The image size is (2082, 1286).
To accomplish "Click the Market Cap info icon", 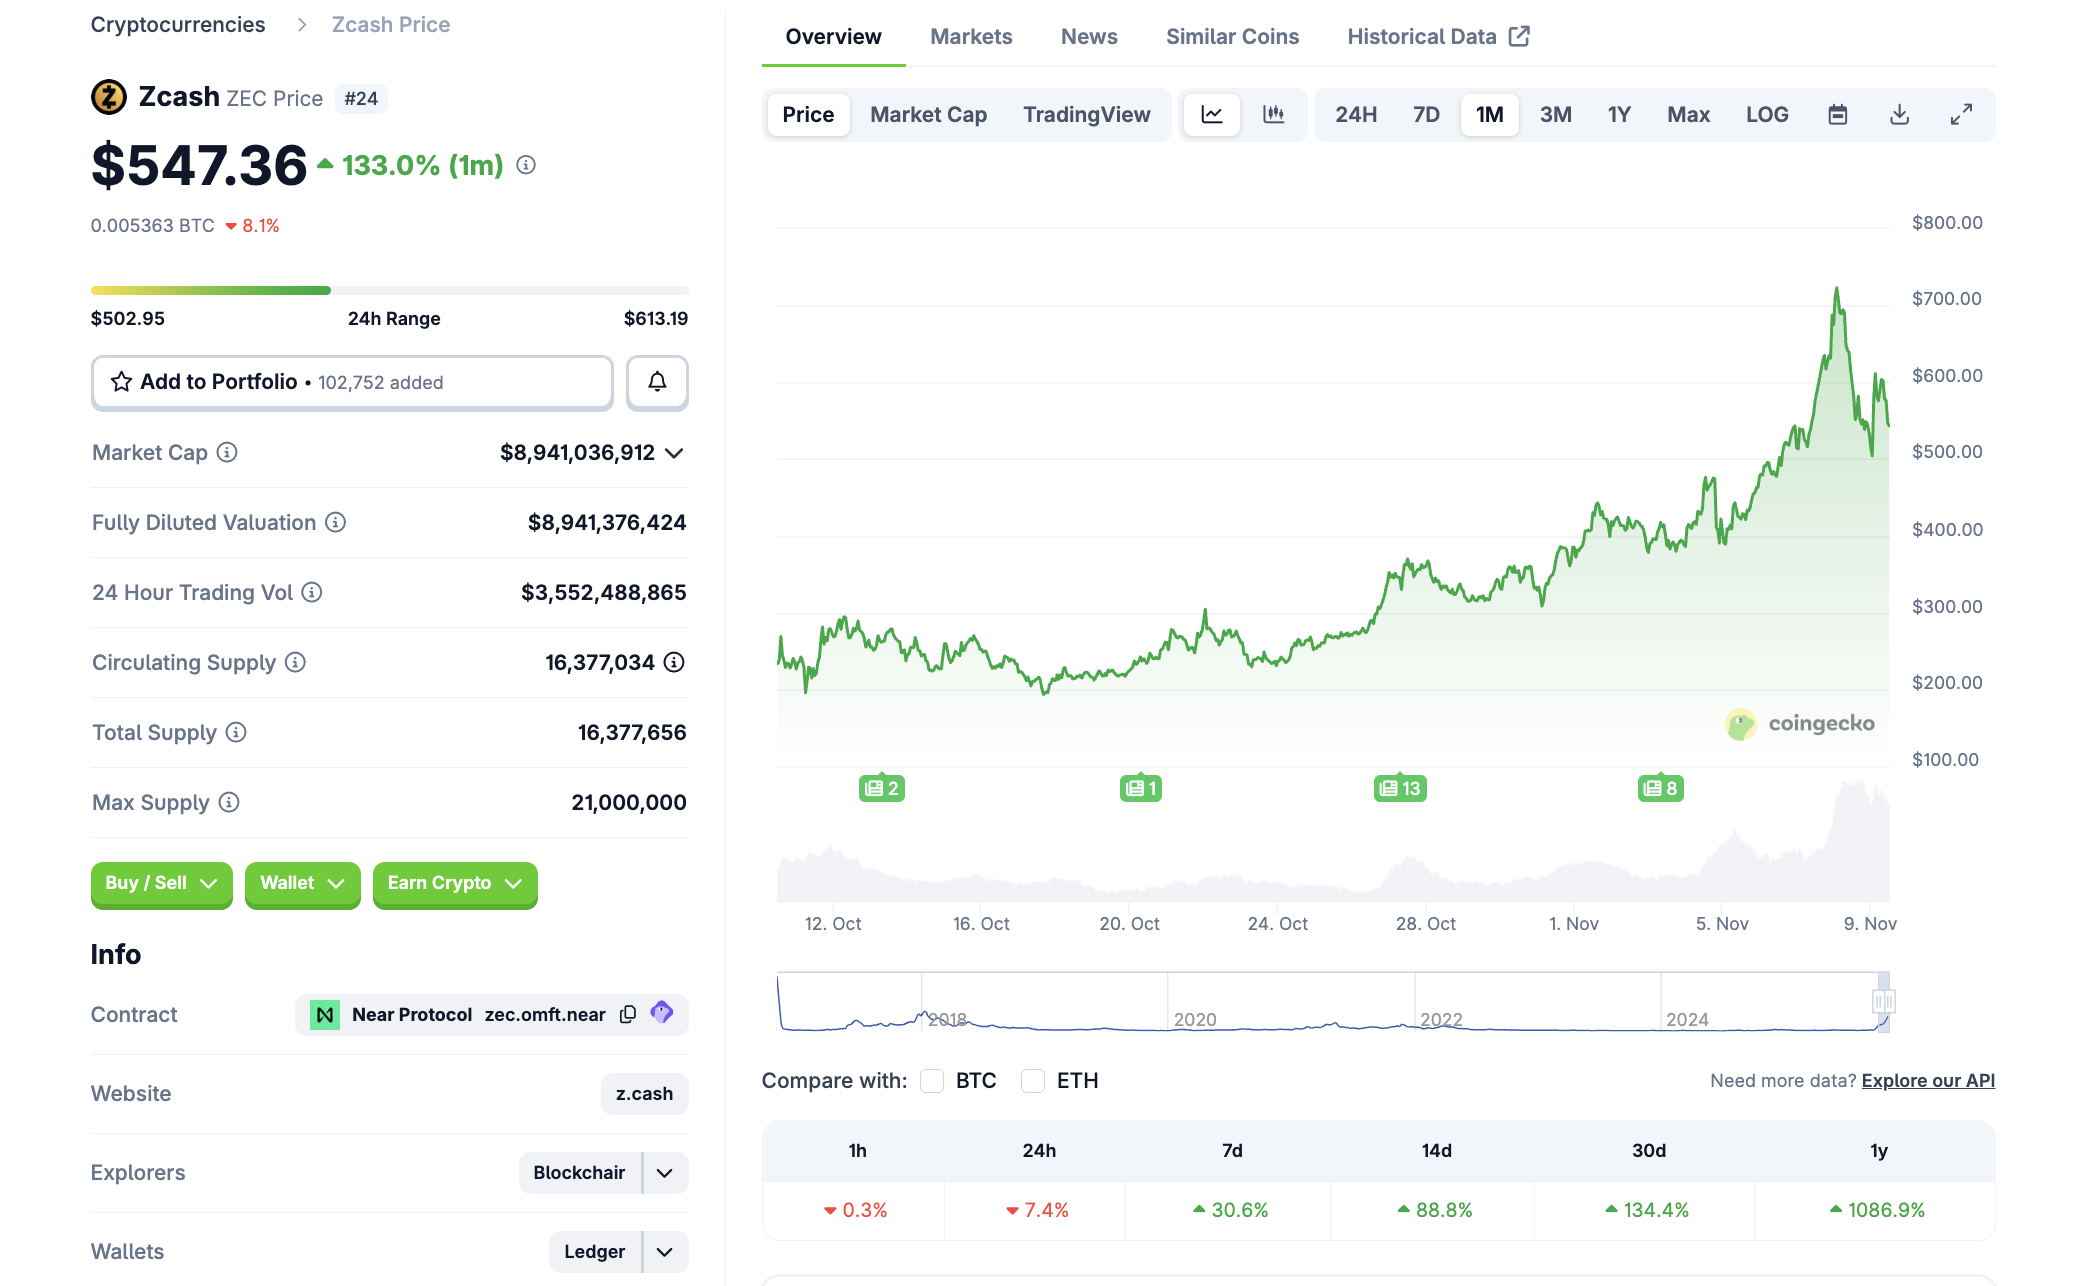I will [x=227, y=453].
